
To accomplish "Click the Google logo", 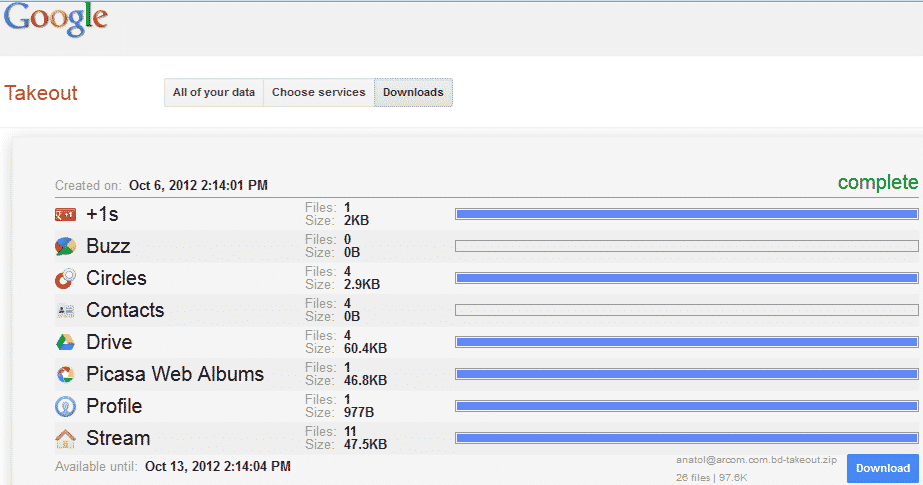I will (56, 20).
